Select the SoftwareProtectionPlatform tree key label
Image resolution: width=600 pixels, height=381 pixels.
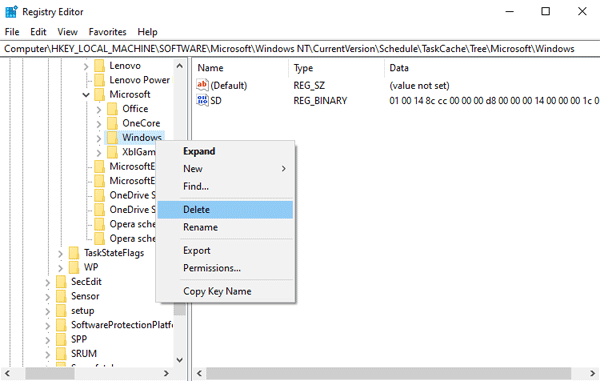pos(122,325)
